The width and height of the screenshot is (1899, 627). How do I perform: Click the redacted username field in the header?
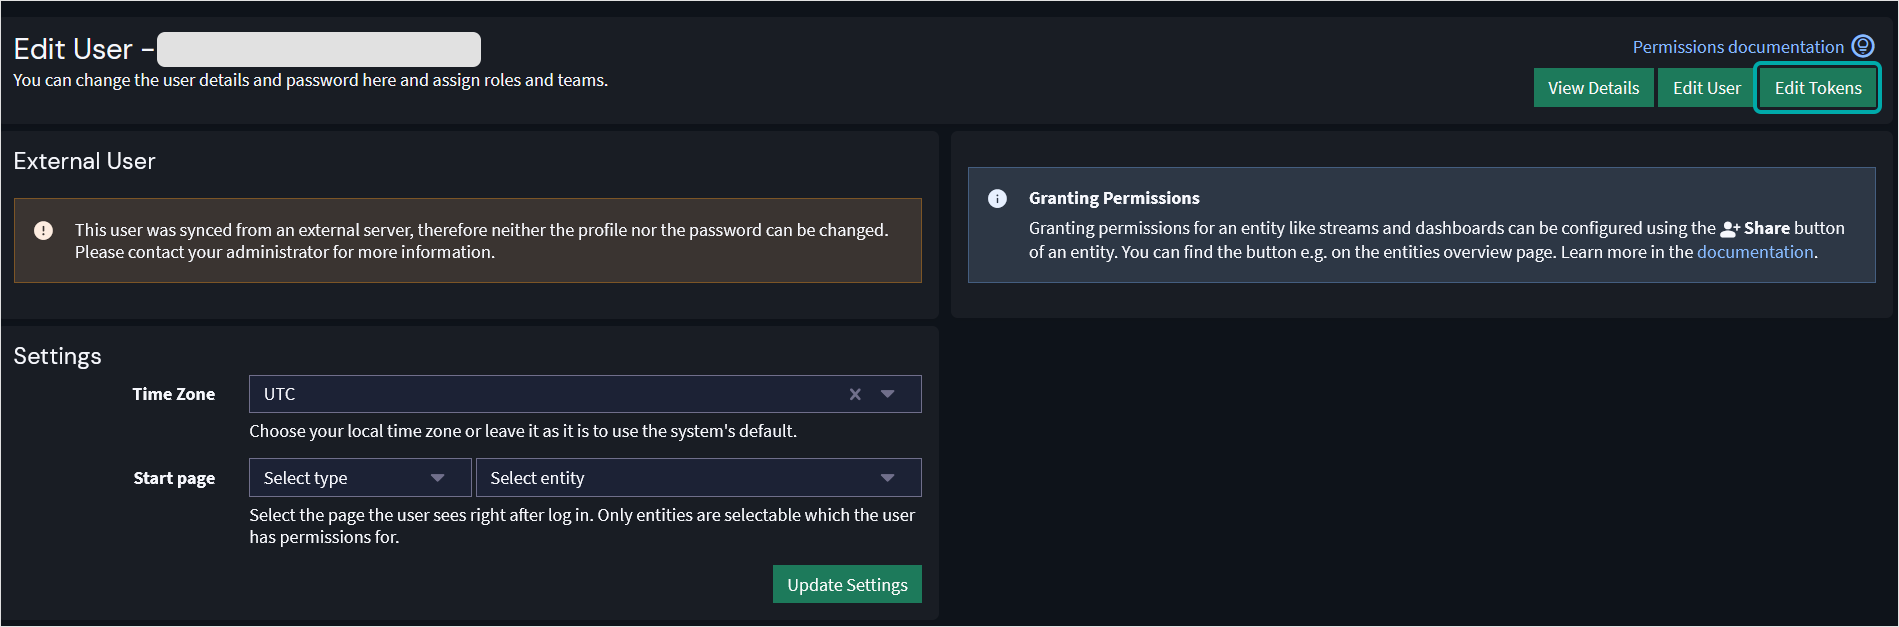[318, 48]
